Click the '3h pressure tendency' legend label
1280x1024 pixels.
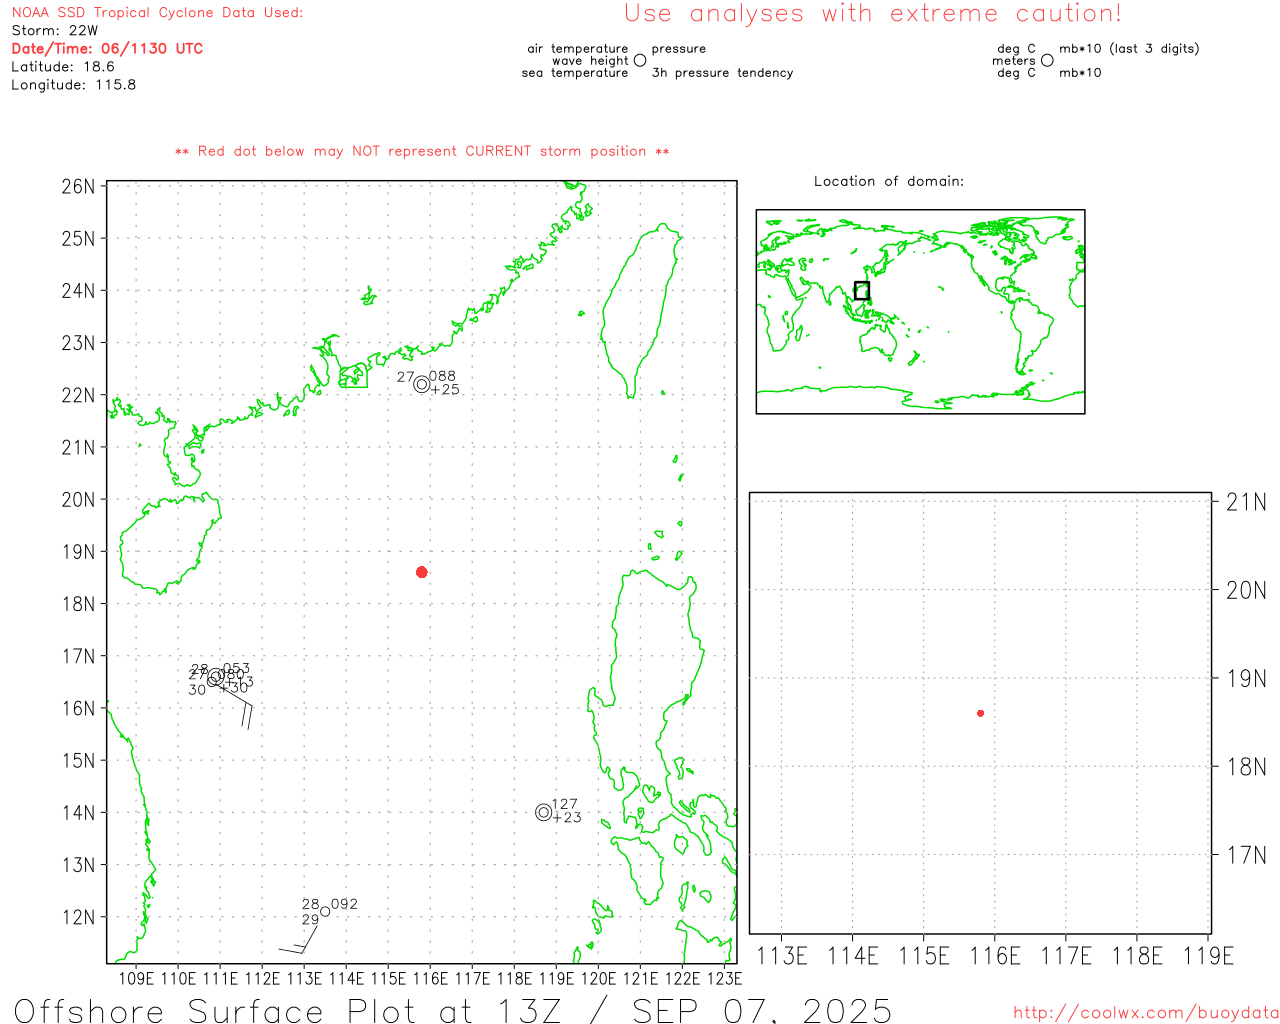(722, 72)
